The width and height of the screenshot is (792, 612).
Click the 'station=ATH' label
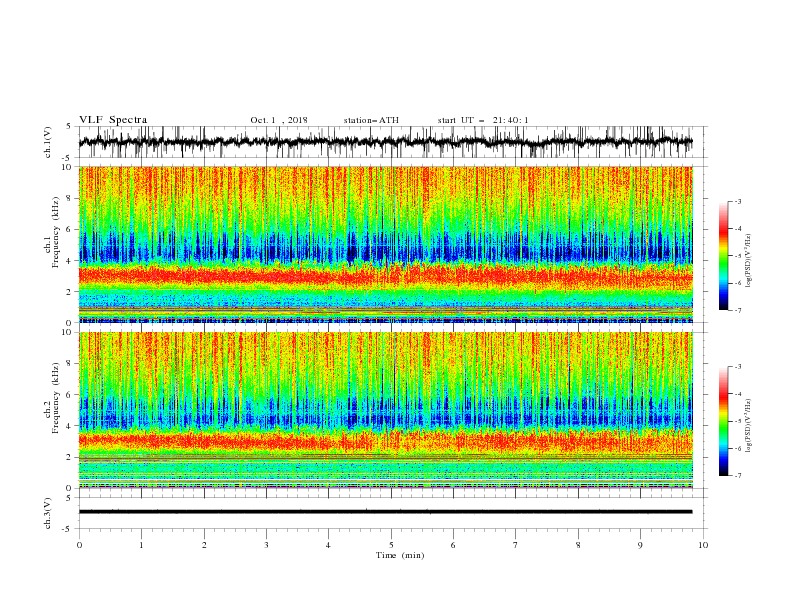371,120
